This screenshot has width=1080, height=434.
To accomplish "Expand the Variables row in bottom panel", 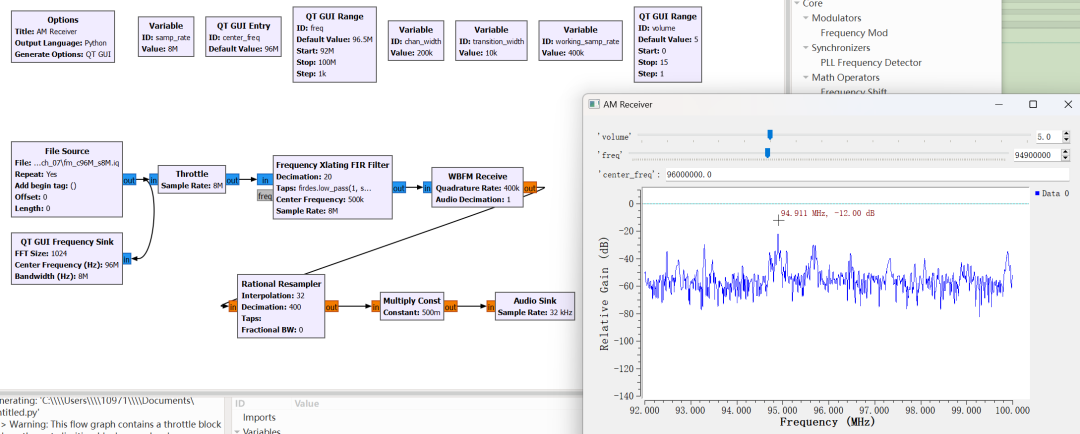I will [238, 431].
